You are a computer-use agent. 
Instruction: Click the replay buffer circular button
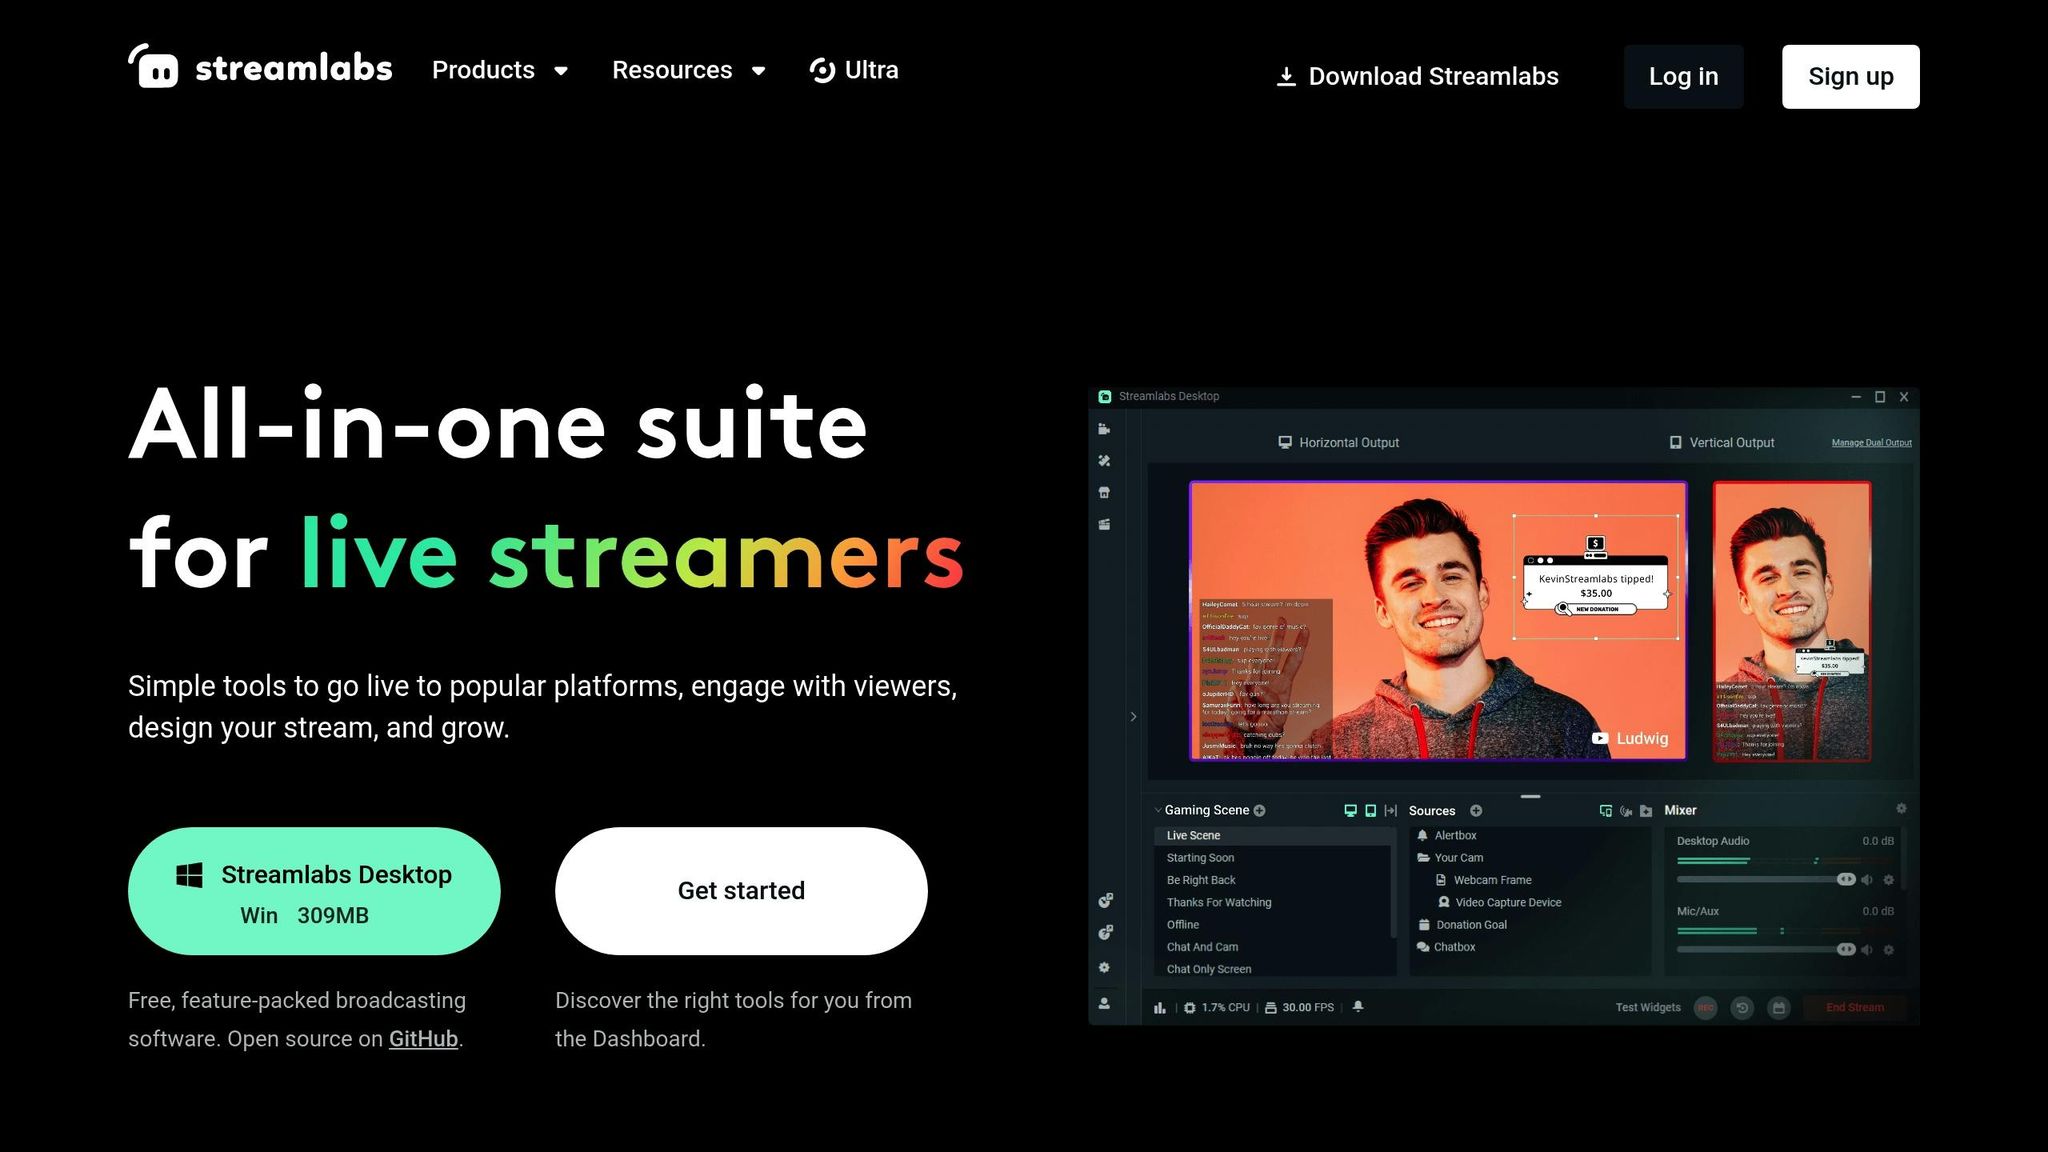(1742, 1008)
